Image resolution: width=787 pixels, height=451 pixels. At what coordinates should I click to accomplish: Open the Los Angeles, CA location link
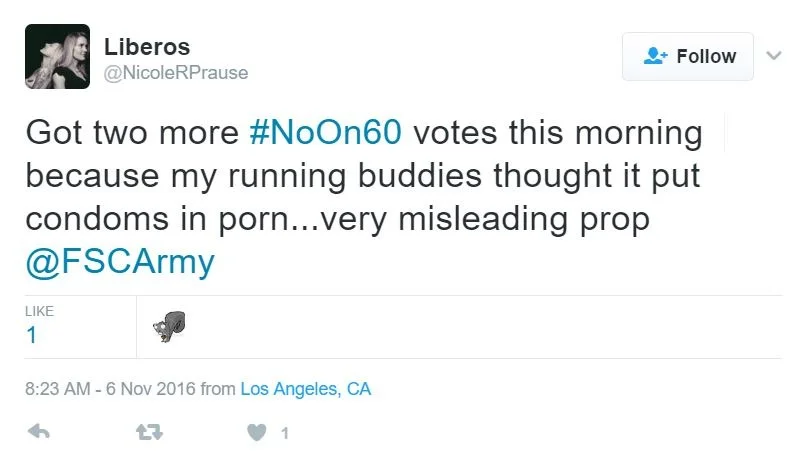306,389
